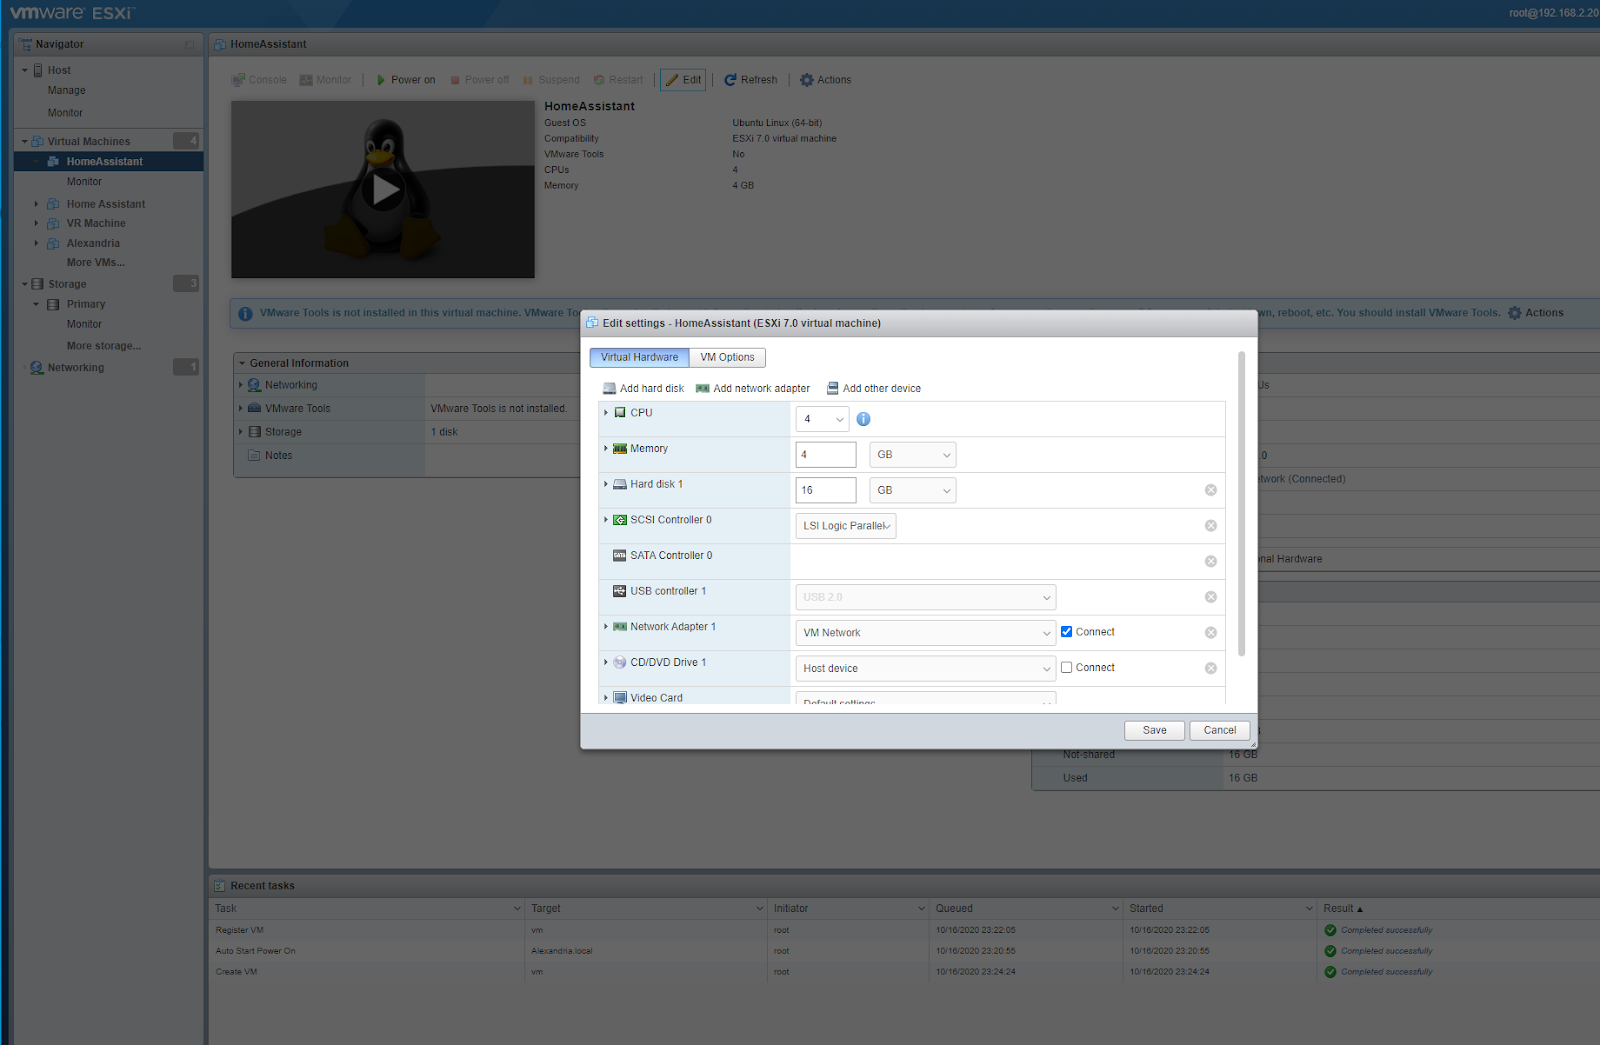The width and height of the screenshot is (1600, 1045).
Task: Uncheck Connect for Network Adapter 1
Action: (1066, 632)
